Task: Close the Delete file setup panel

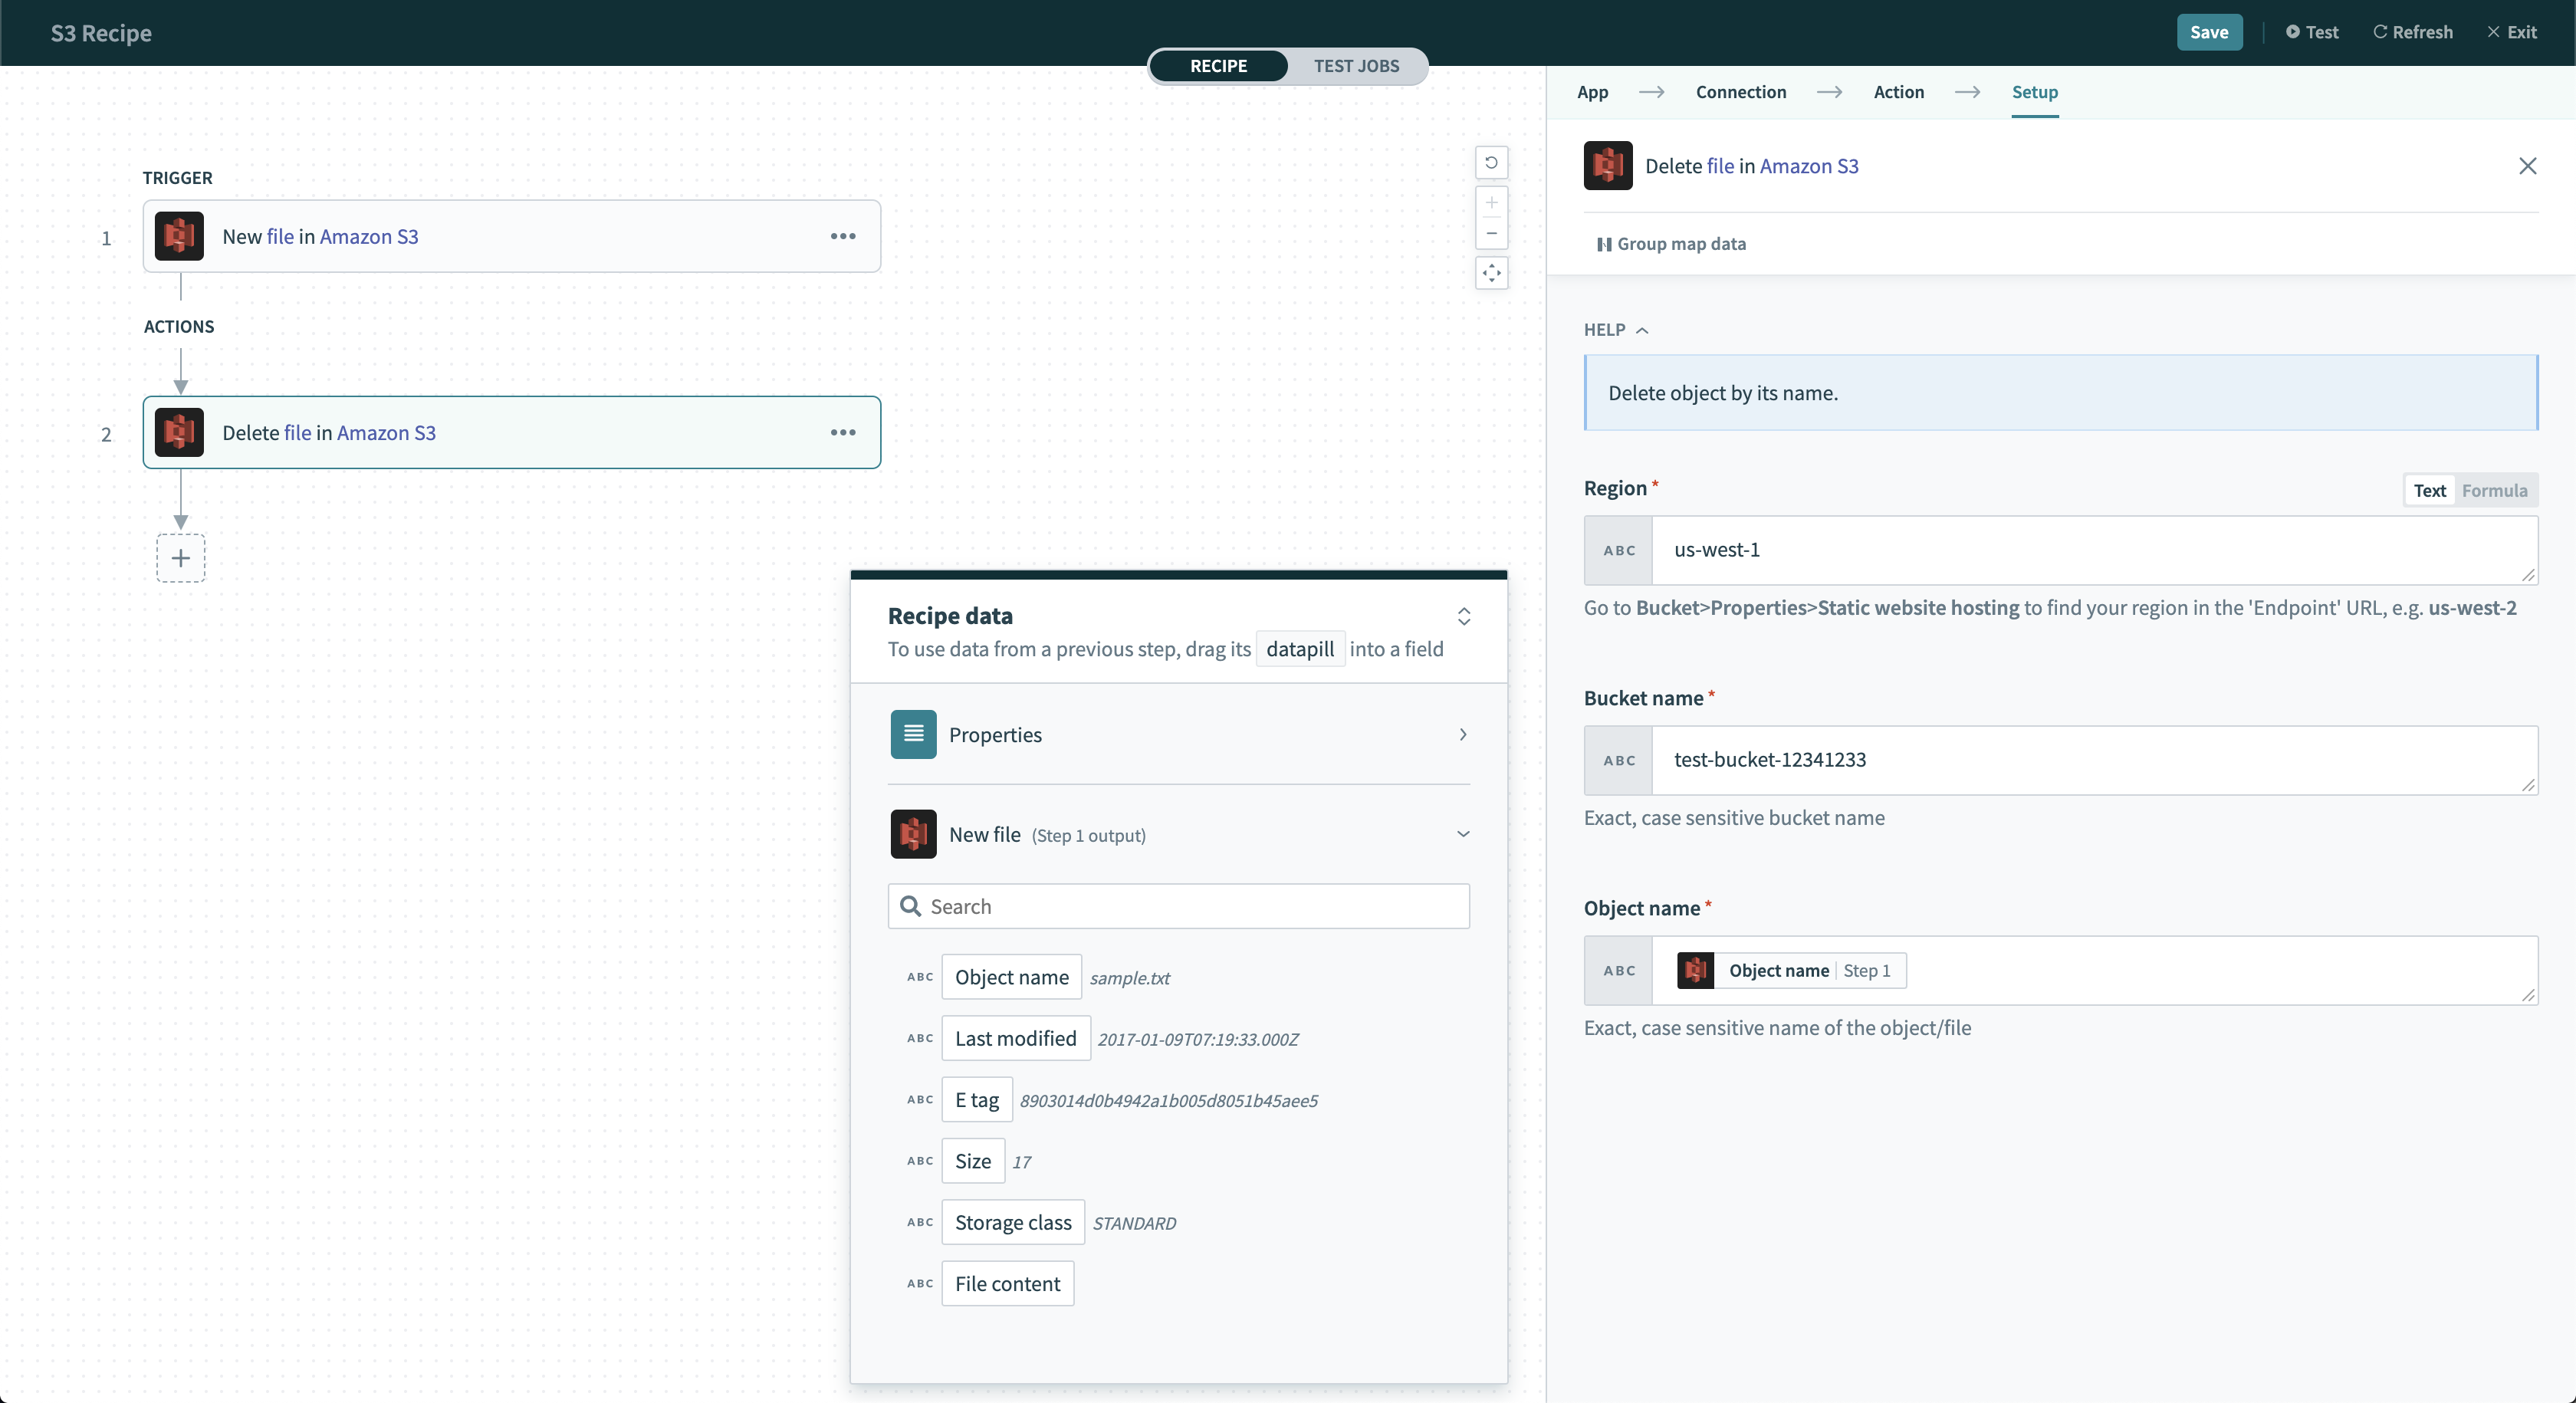Action: coord(2527,166)
